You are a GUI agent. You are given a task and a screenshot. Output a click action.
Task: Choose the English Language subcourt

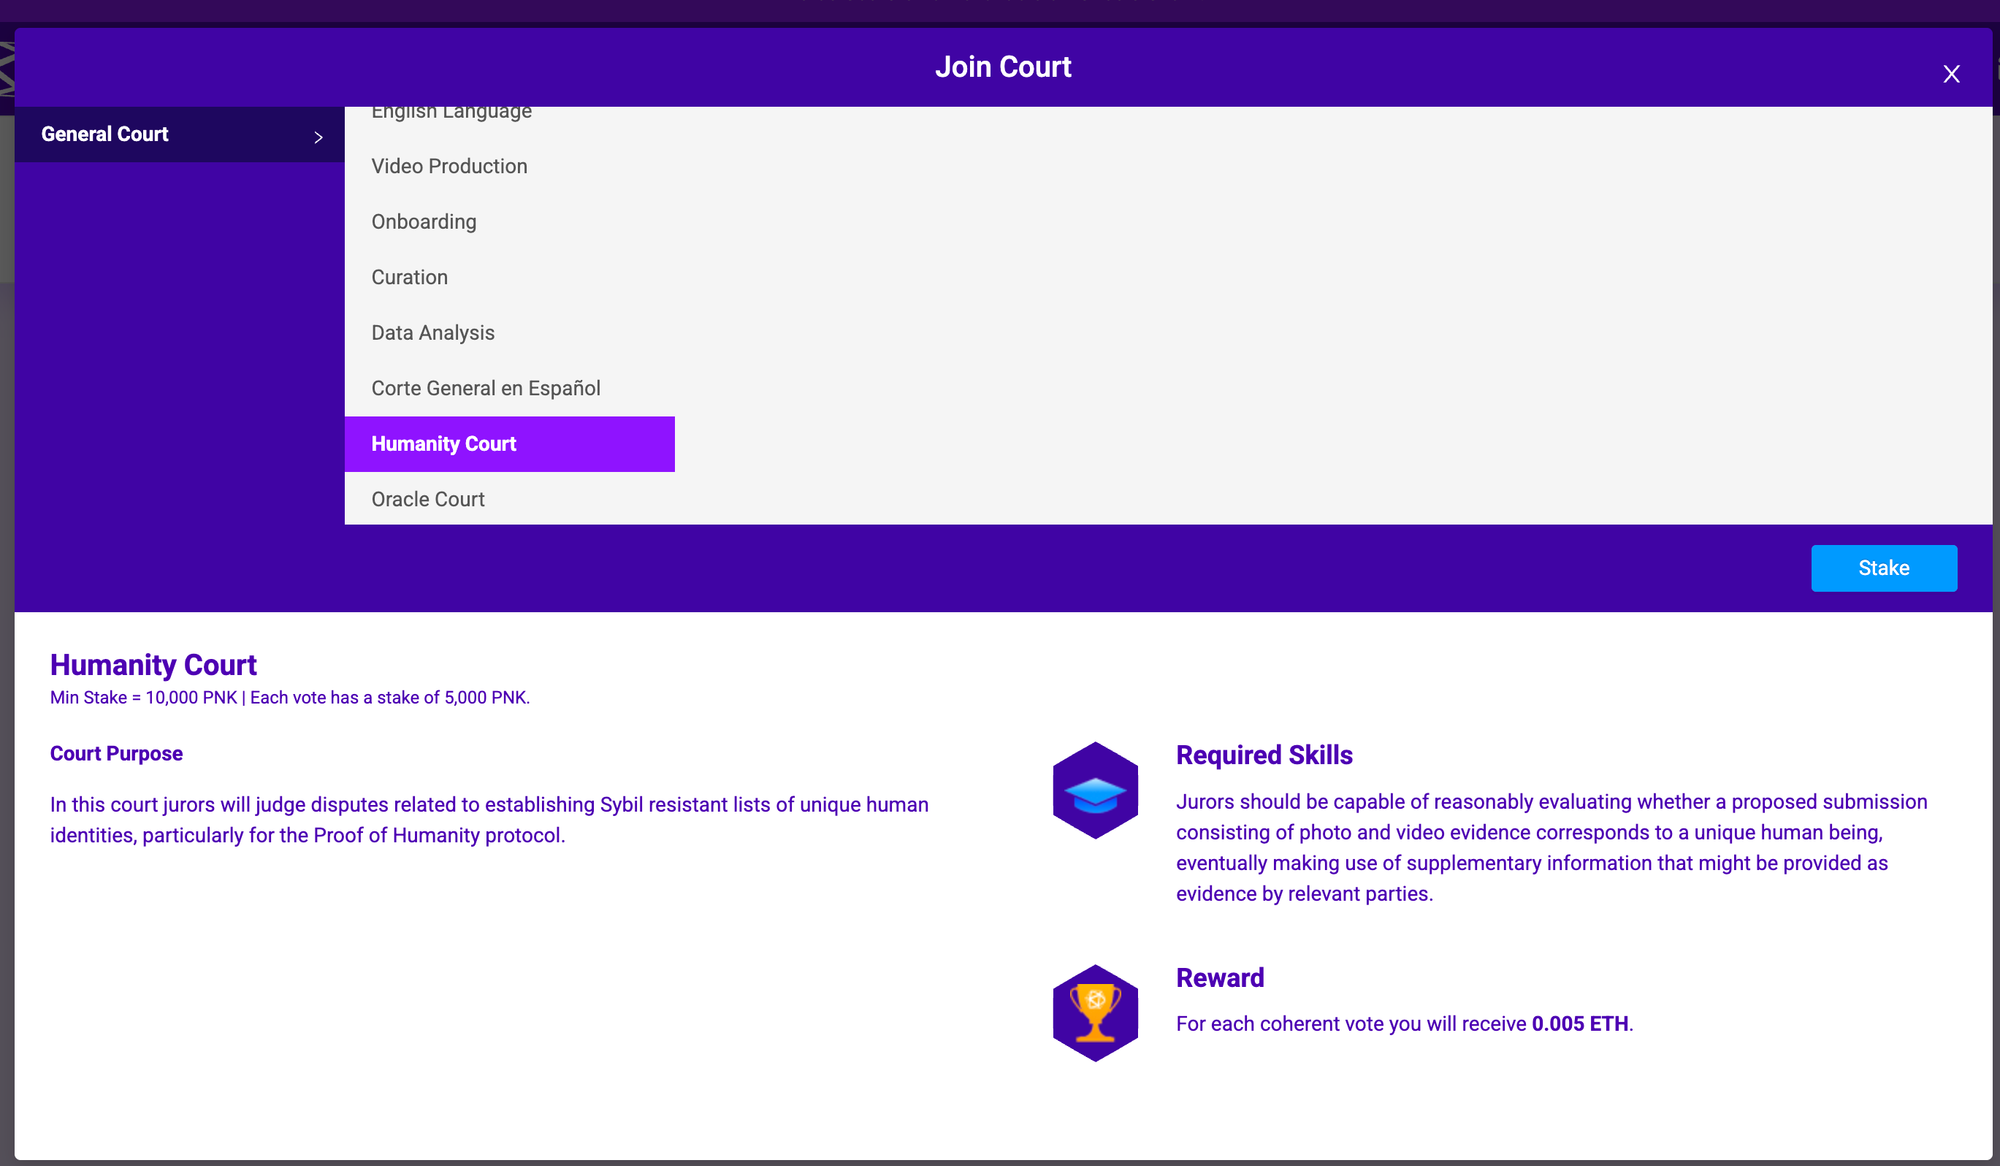451,113
